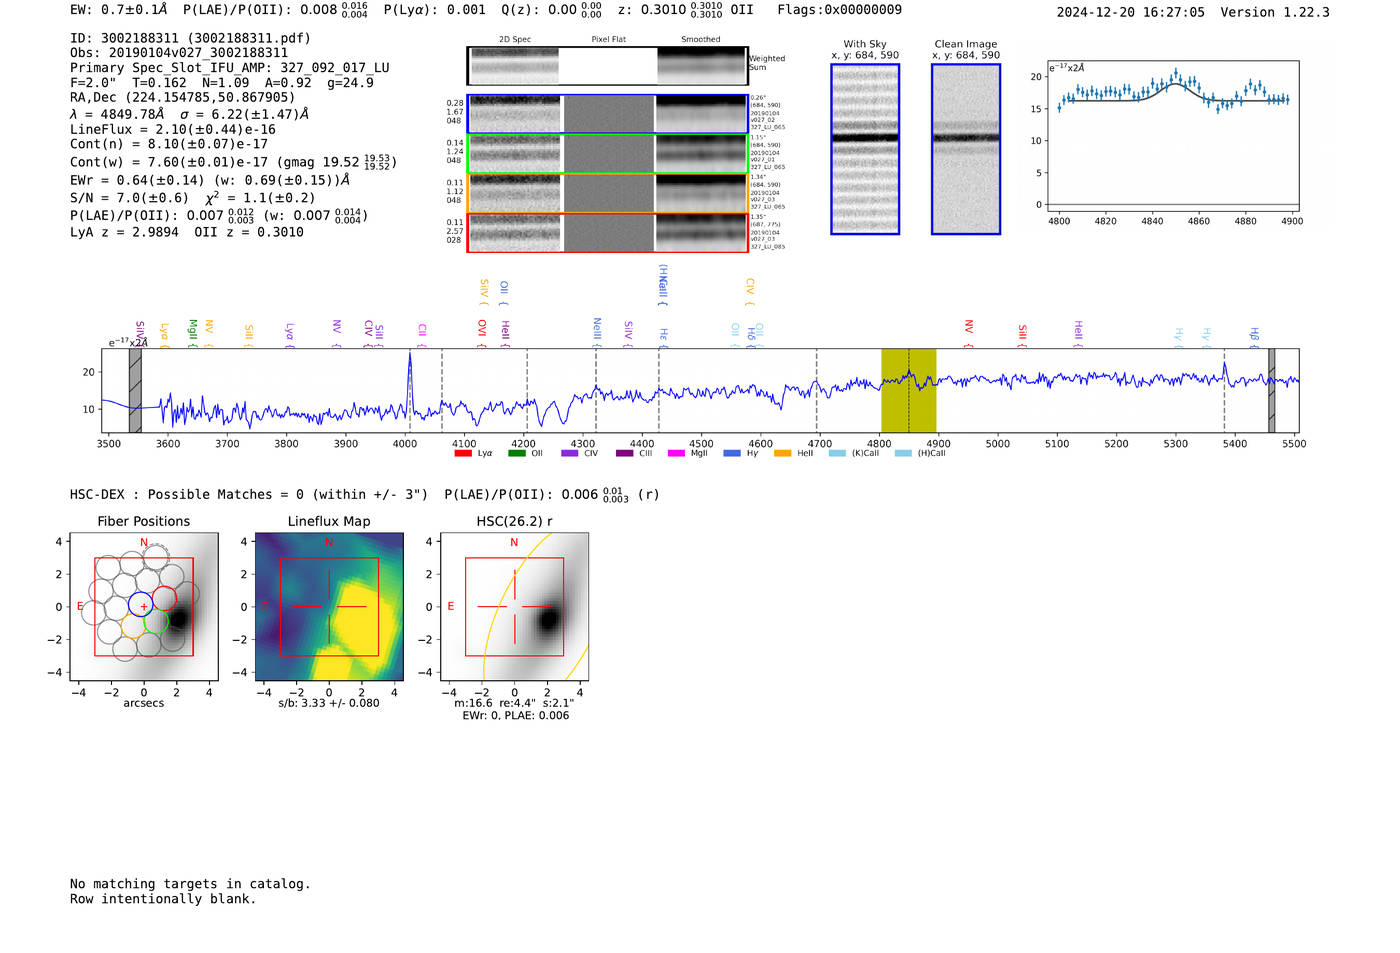The height and width of the screenshot is (953, 1400).
Task: Click the hatched gray band near 5460Å
Action: pyautogui.click(x=1272, y=391)
